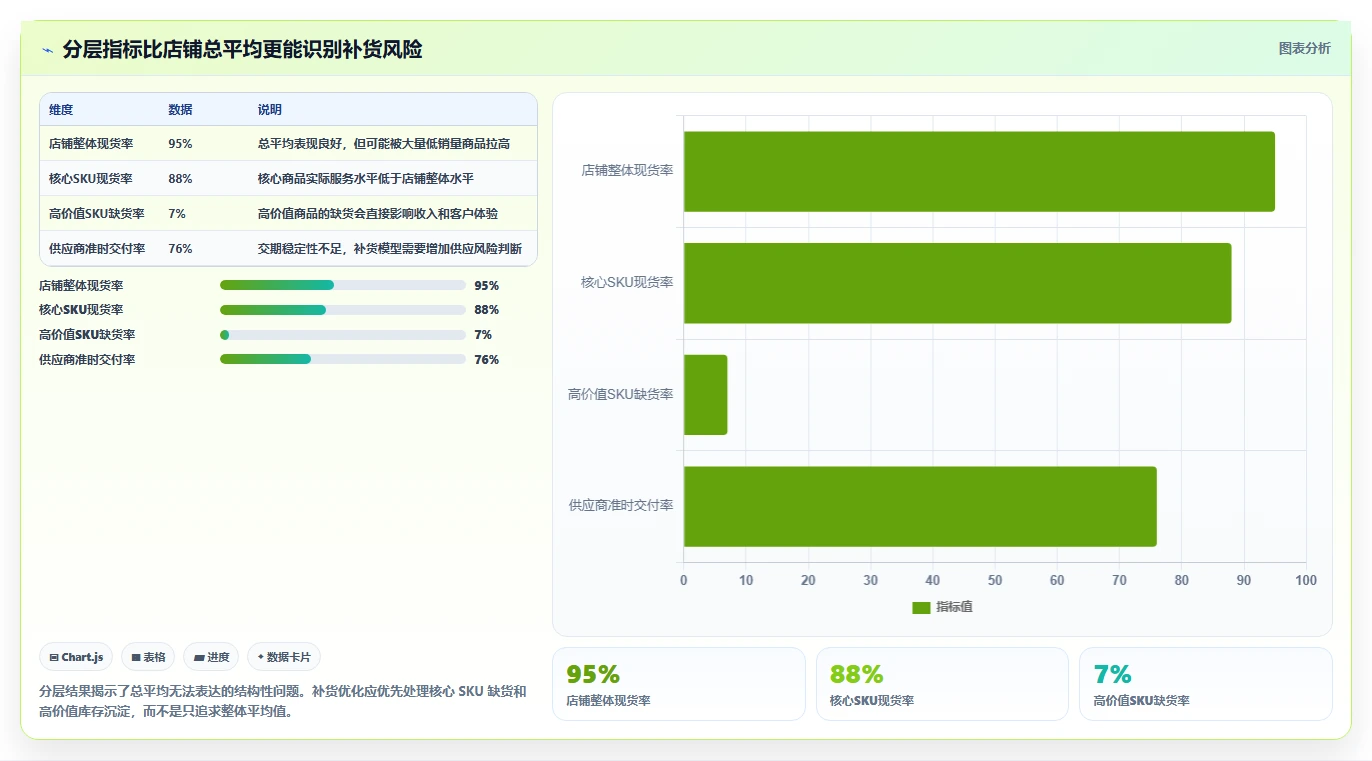Click the 供应商准时交付率 progress bar

point(343,360)
